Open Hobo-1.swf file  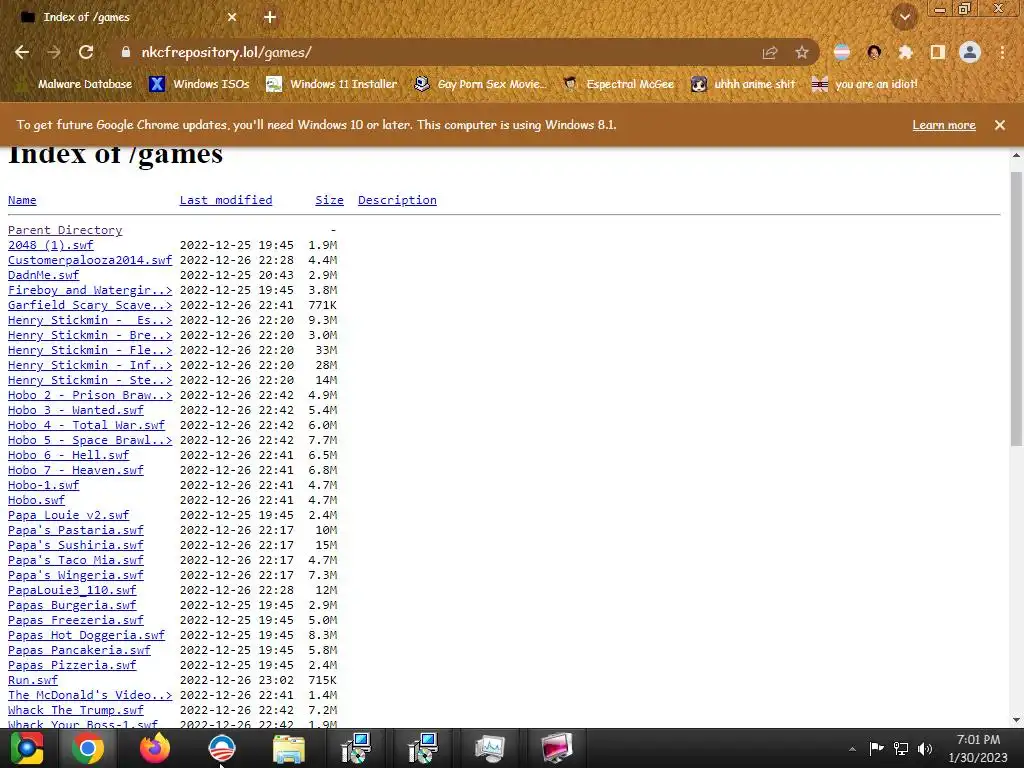44,485
